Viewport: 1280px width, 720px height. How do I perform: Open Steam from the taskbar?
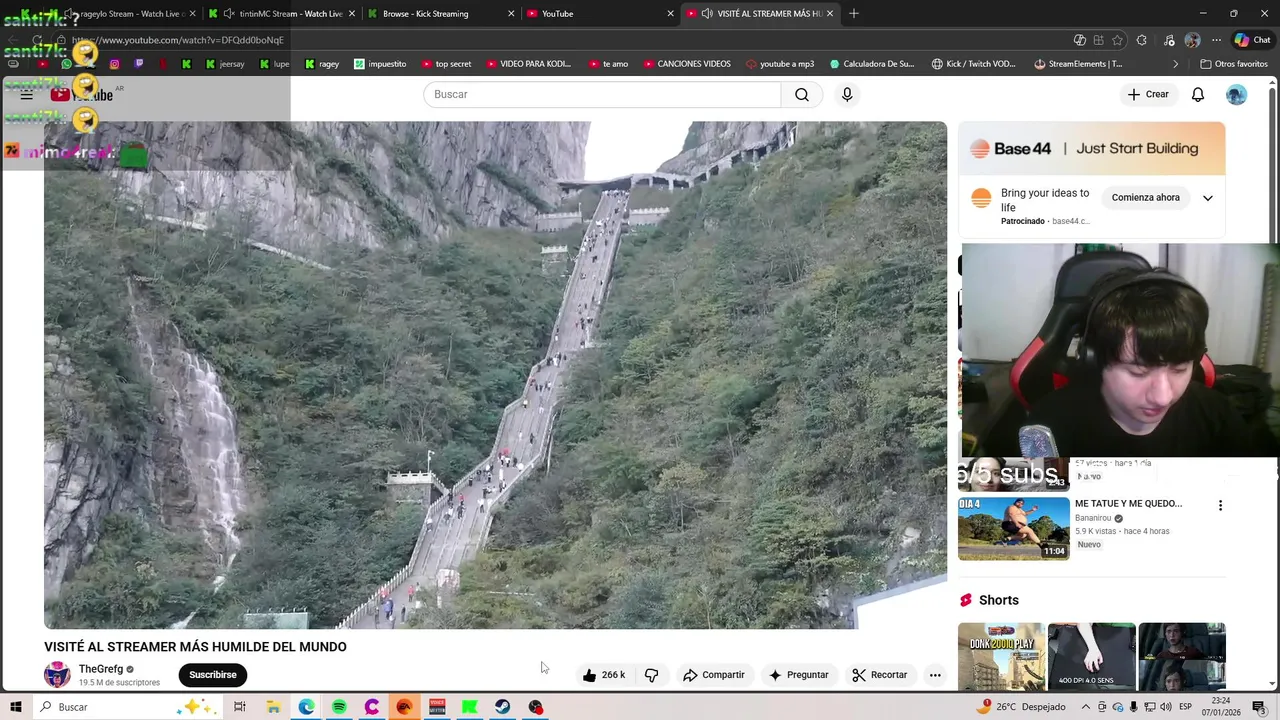click(502, 707)
